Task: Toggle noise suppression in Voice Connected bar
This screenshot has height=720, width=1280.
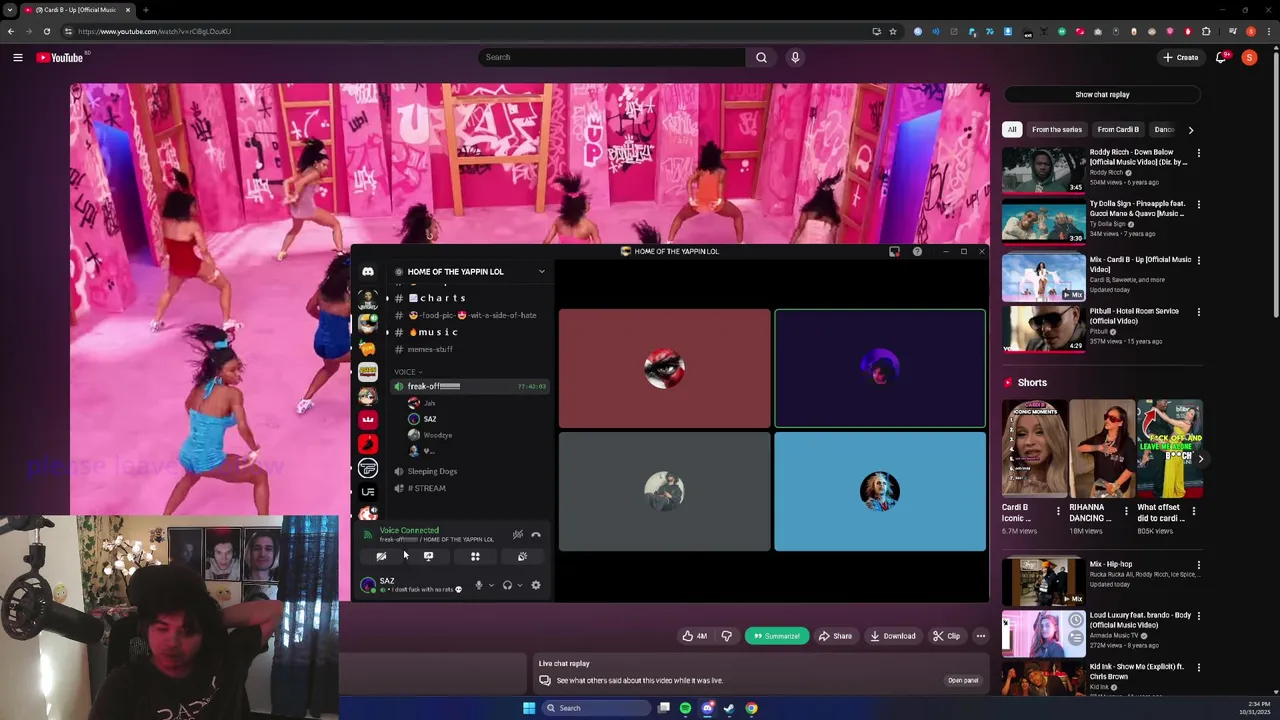Action: coord(517,535)
